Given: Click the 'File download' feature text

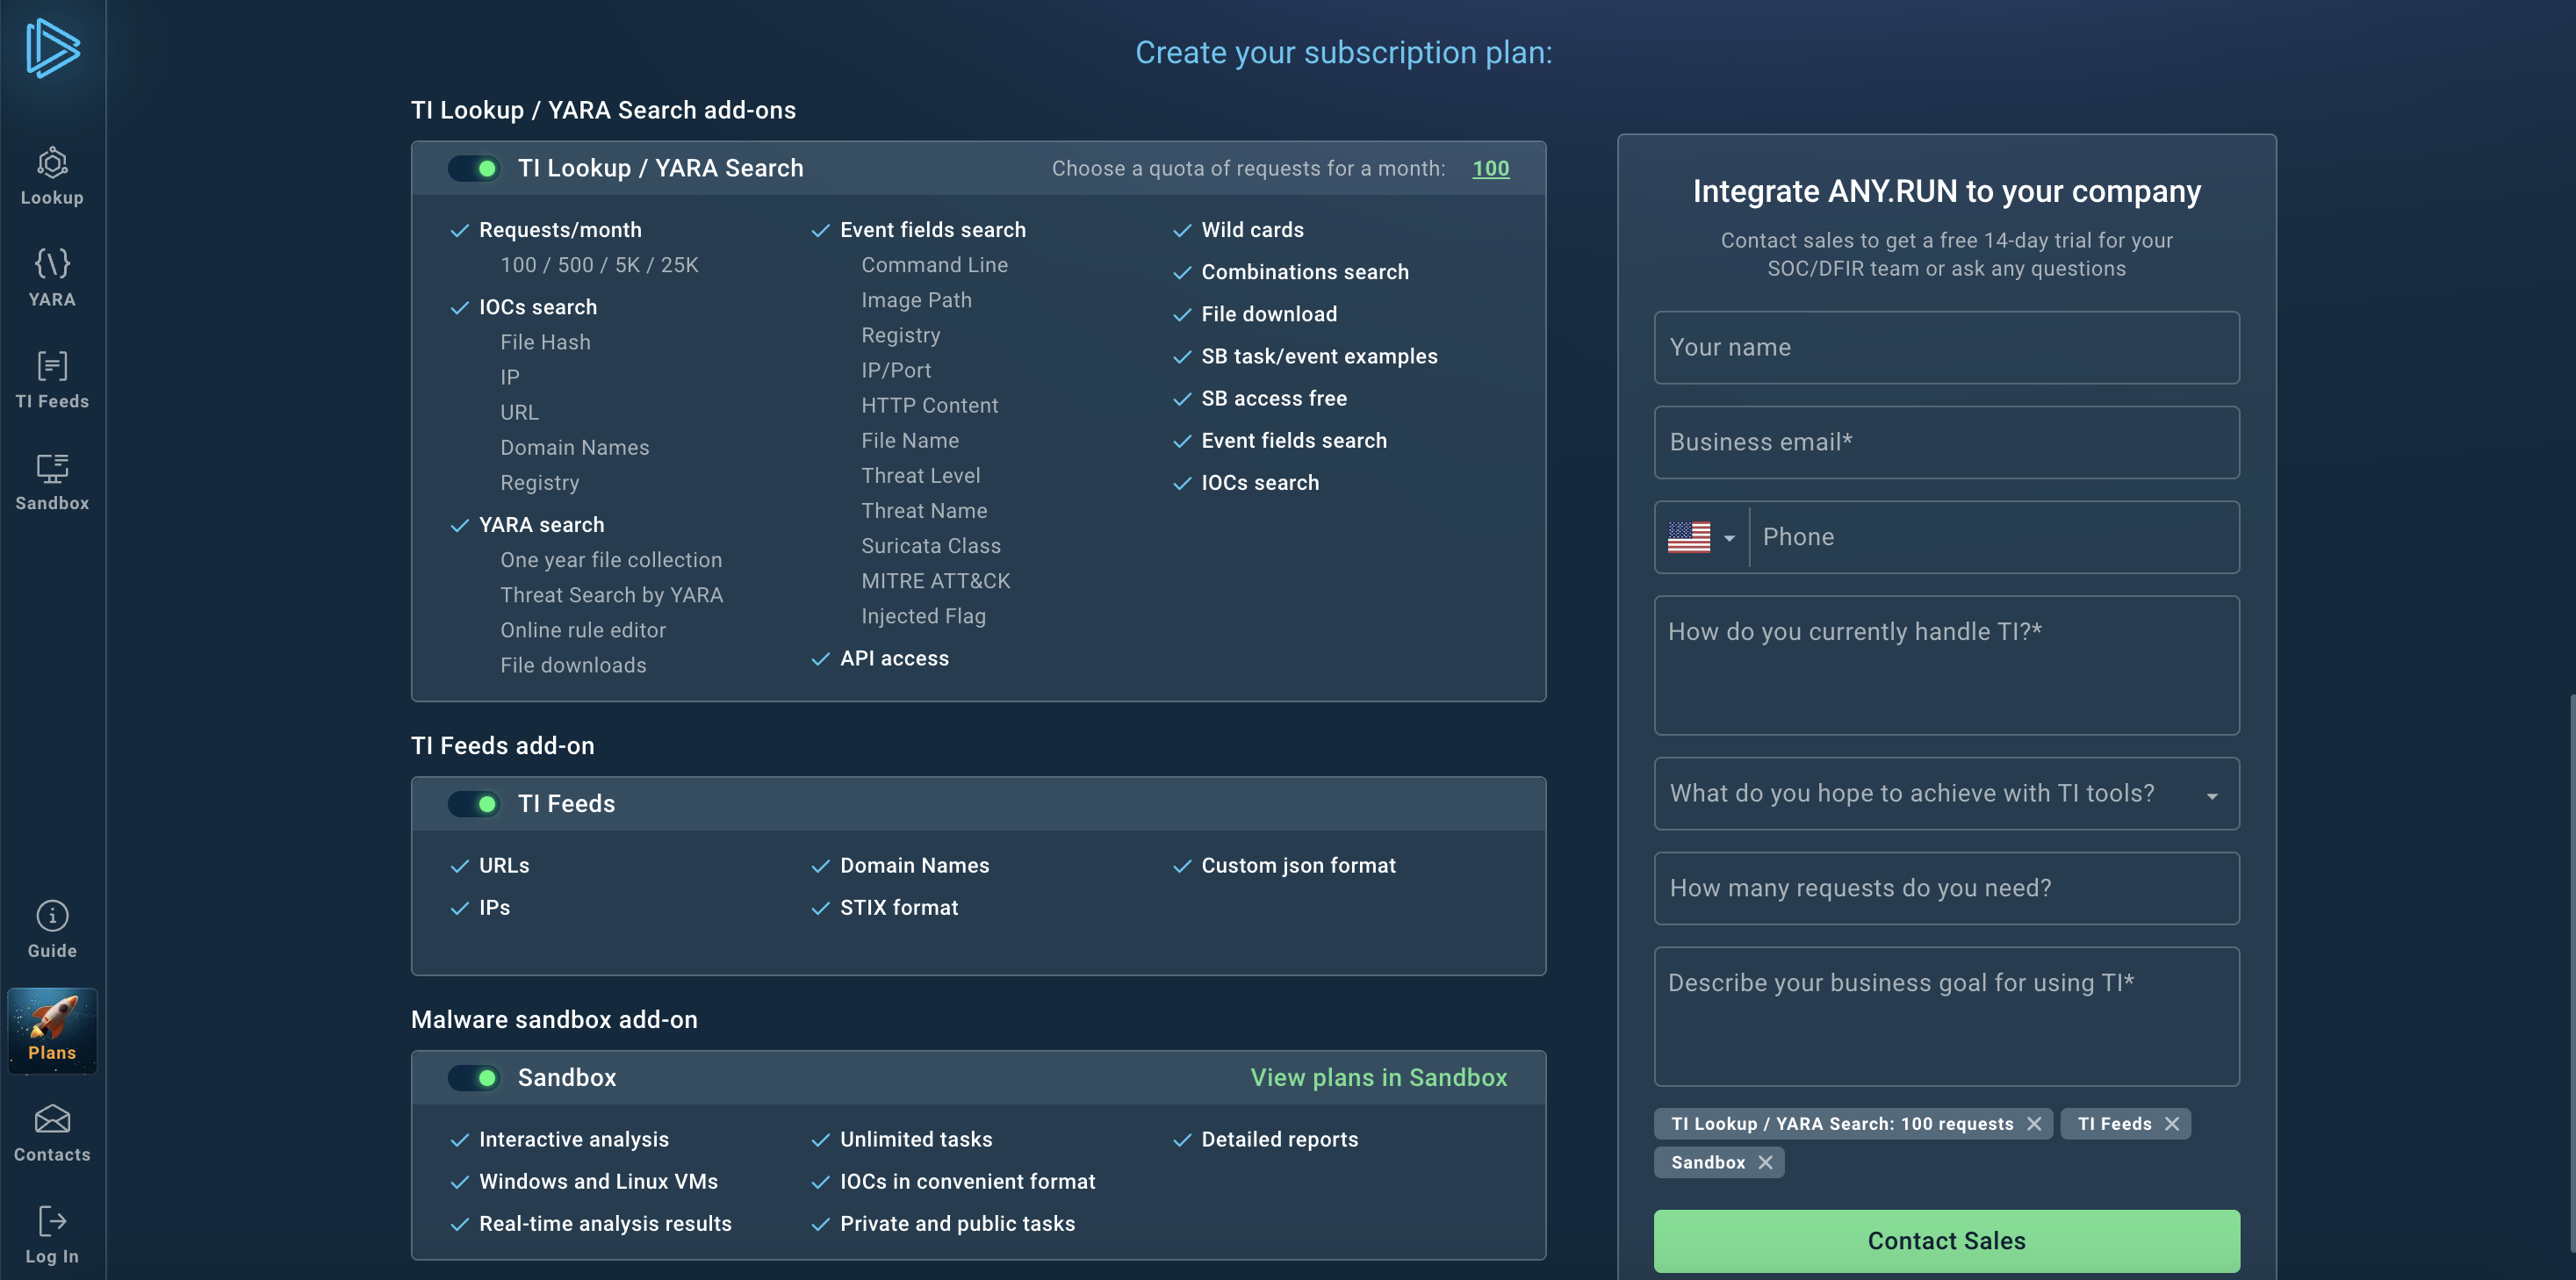Looking at the screenshot, I should (1269, 314).
